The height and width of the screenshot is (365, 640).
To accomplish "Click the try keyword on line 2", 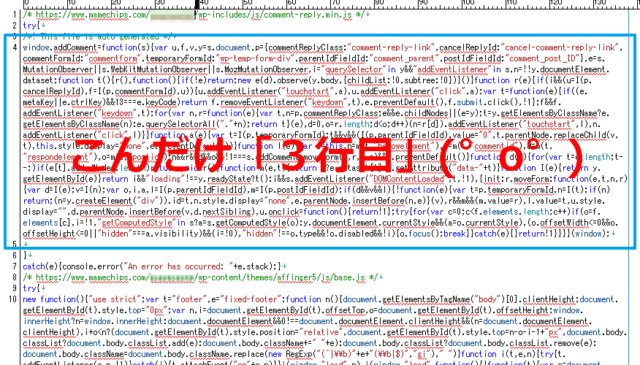I will [x=29, y=26].
